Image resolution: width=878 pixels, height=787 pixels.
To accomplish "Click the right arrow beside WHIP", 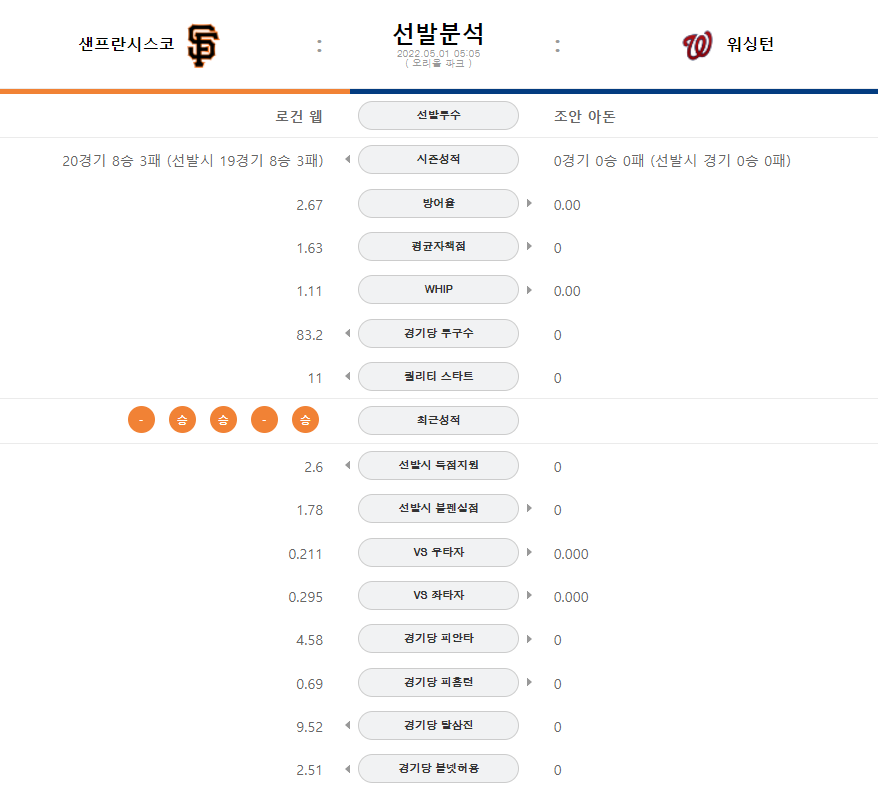I will [529, 290].
